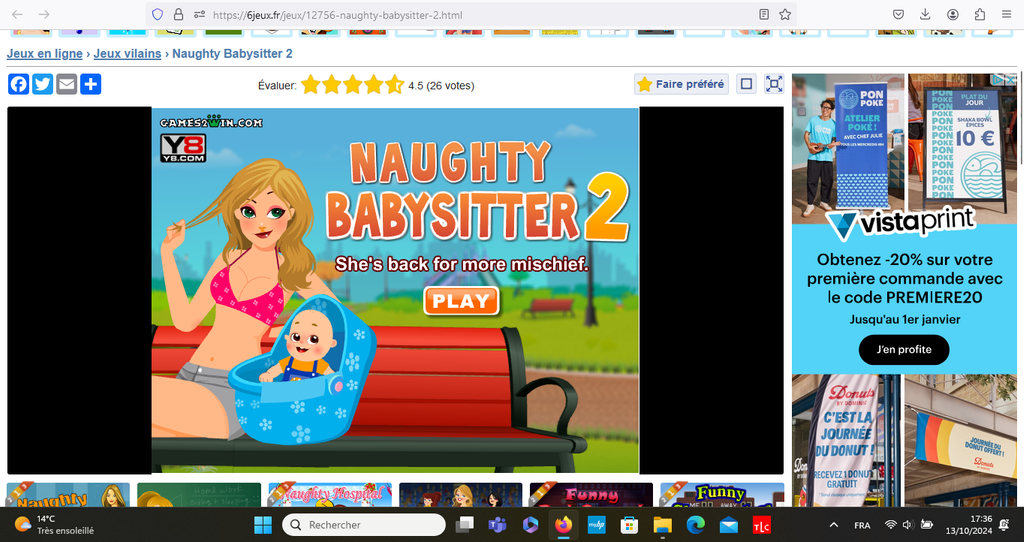
Task: Open the Jeux vilains category link
Action: (127, 54)
